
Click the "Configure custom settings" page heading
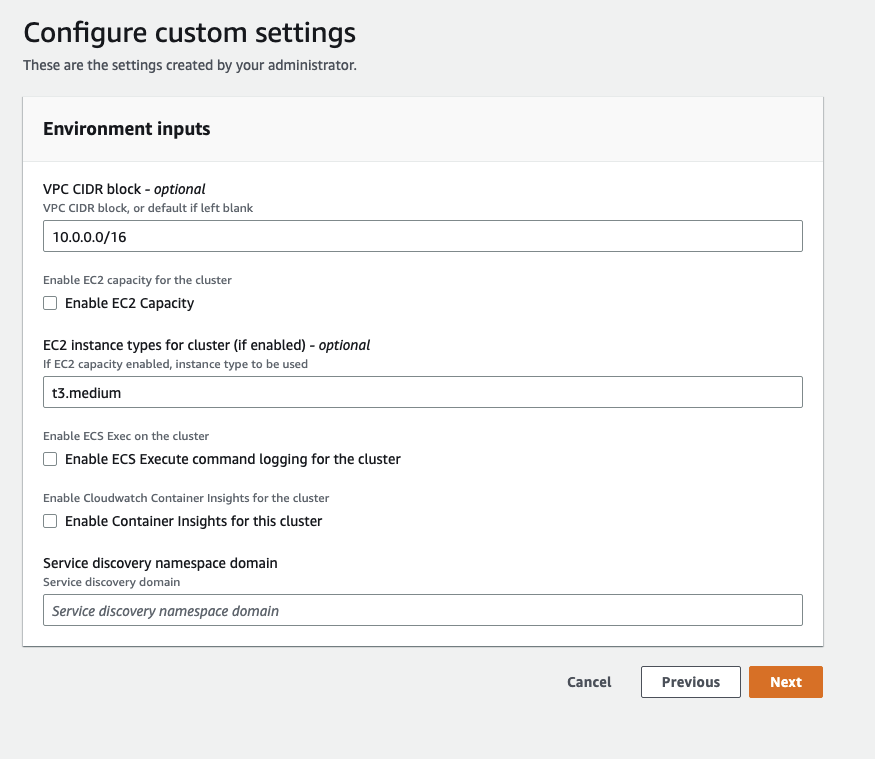click(x=189, y=33)
